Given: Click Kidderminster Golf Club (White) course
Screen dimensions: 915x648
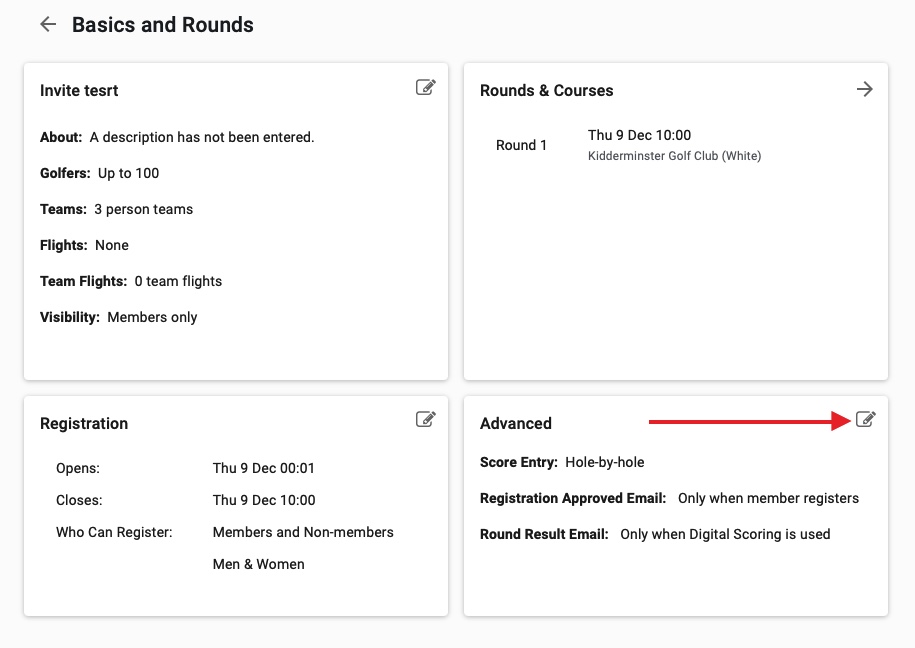Looking at the screenshot, I should point(674,156).
